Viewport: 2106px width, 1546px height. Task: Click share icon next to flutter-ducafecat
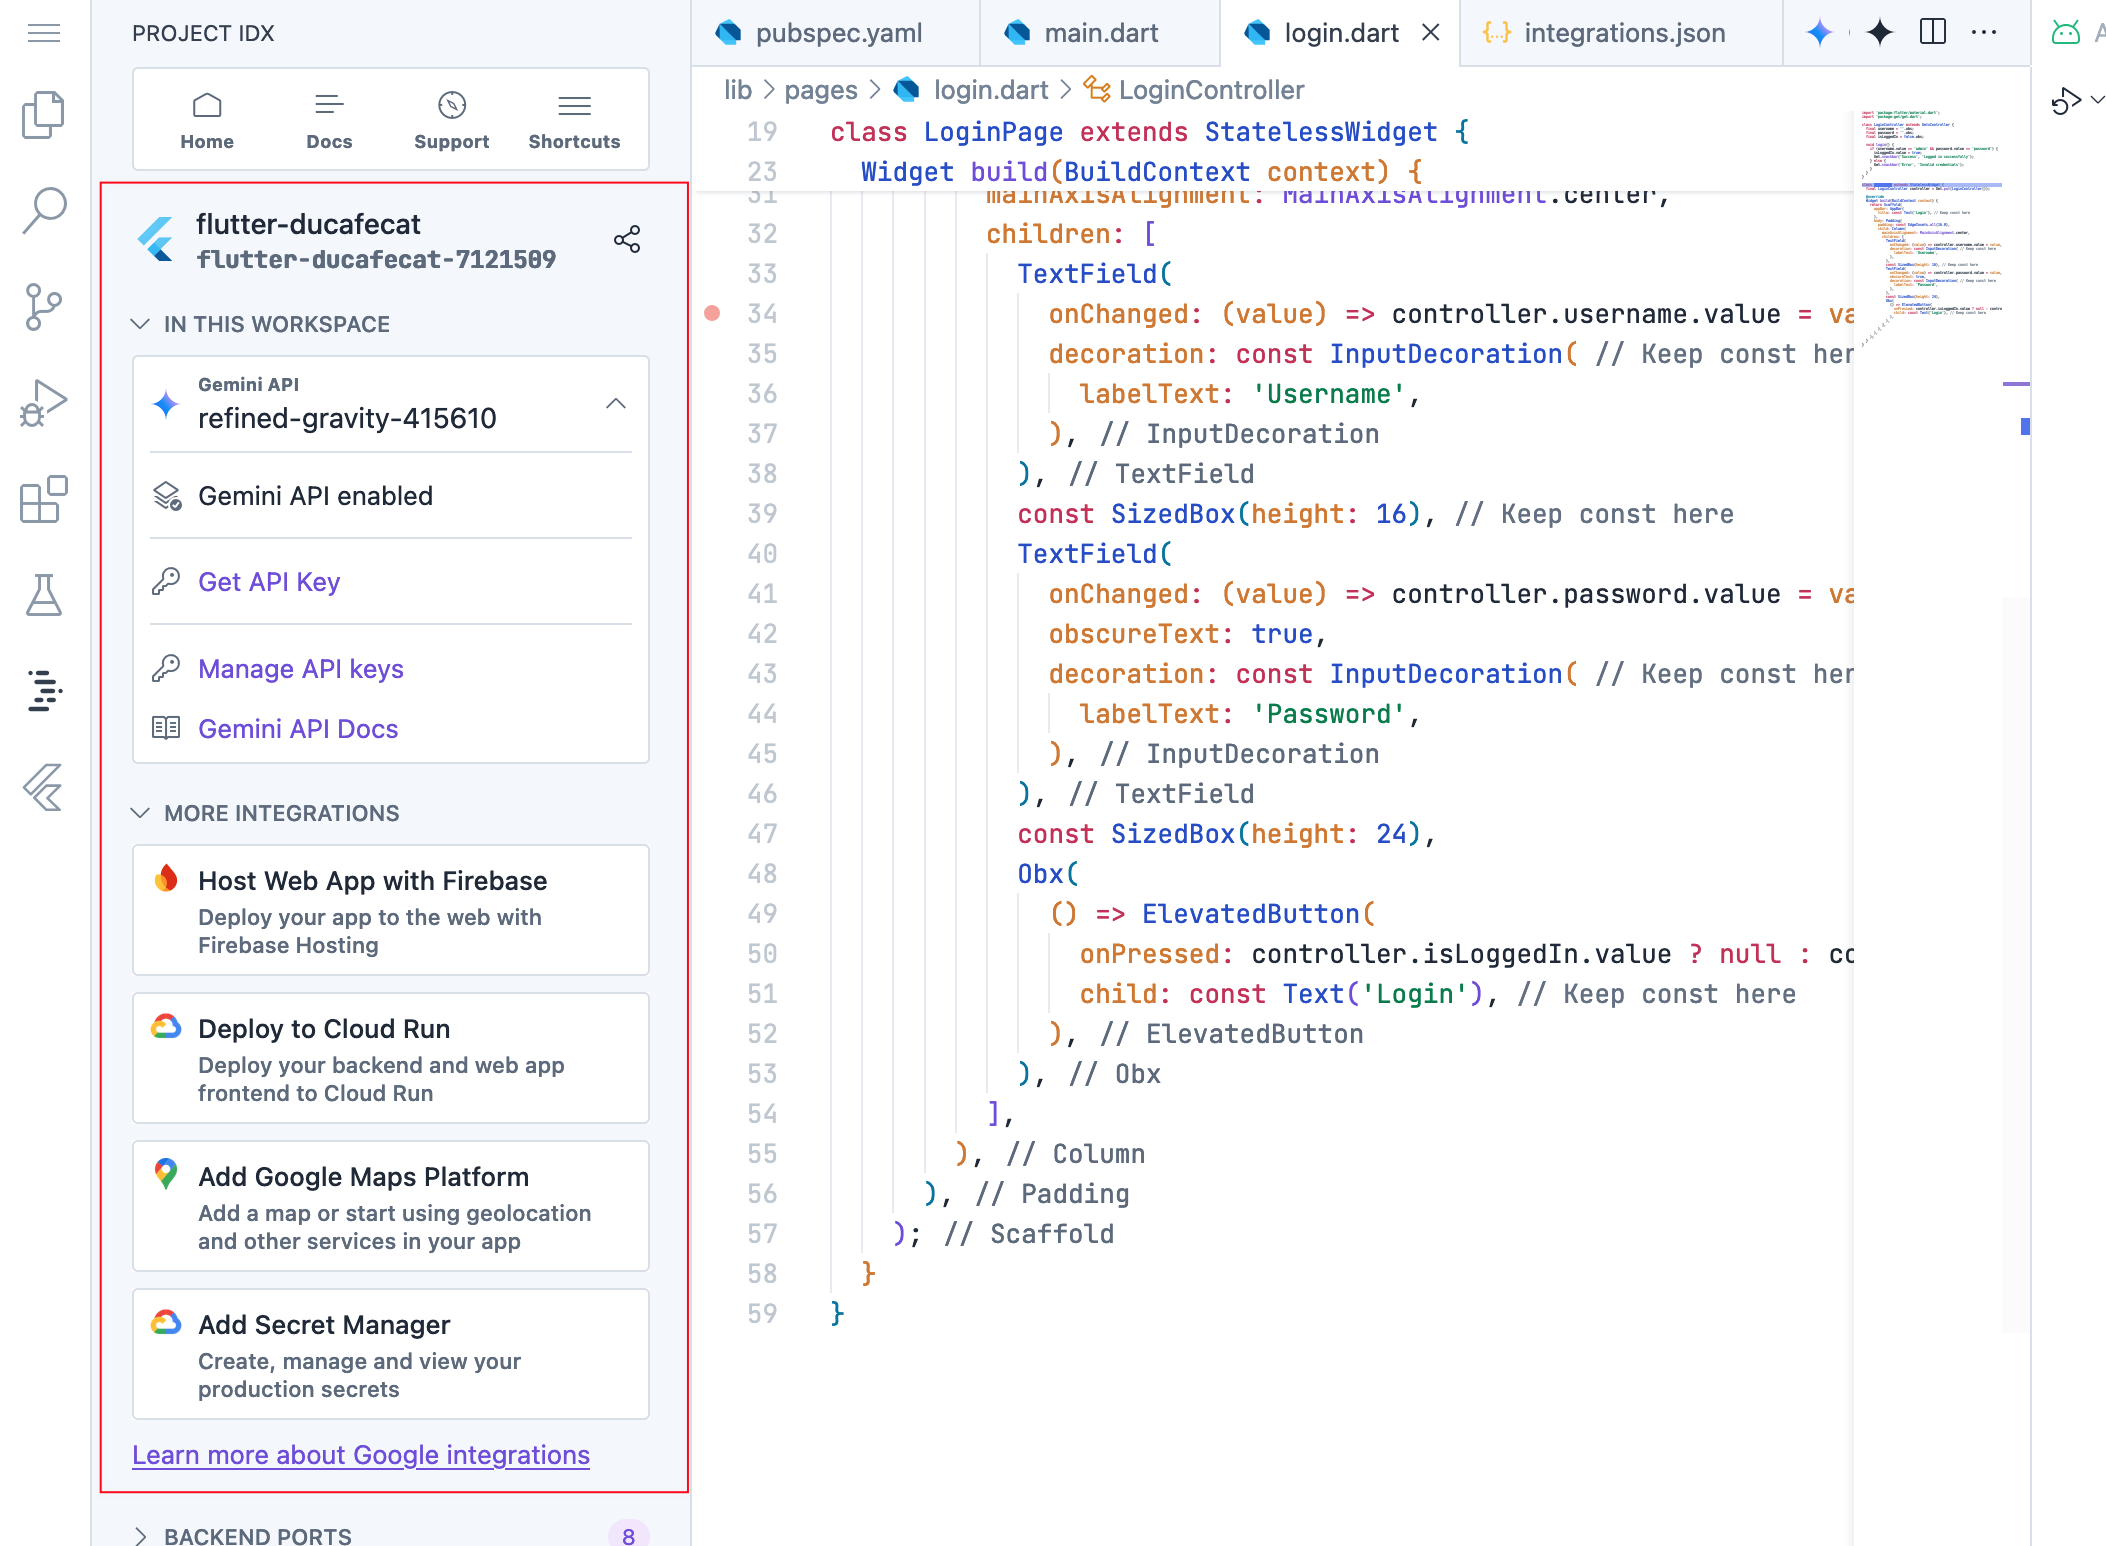(x=627, y=240)
